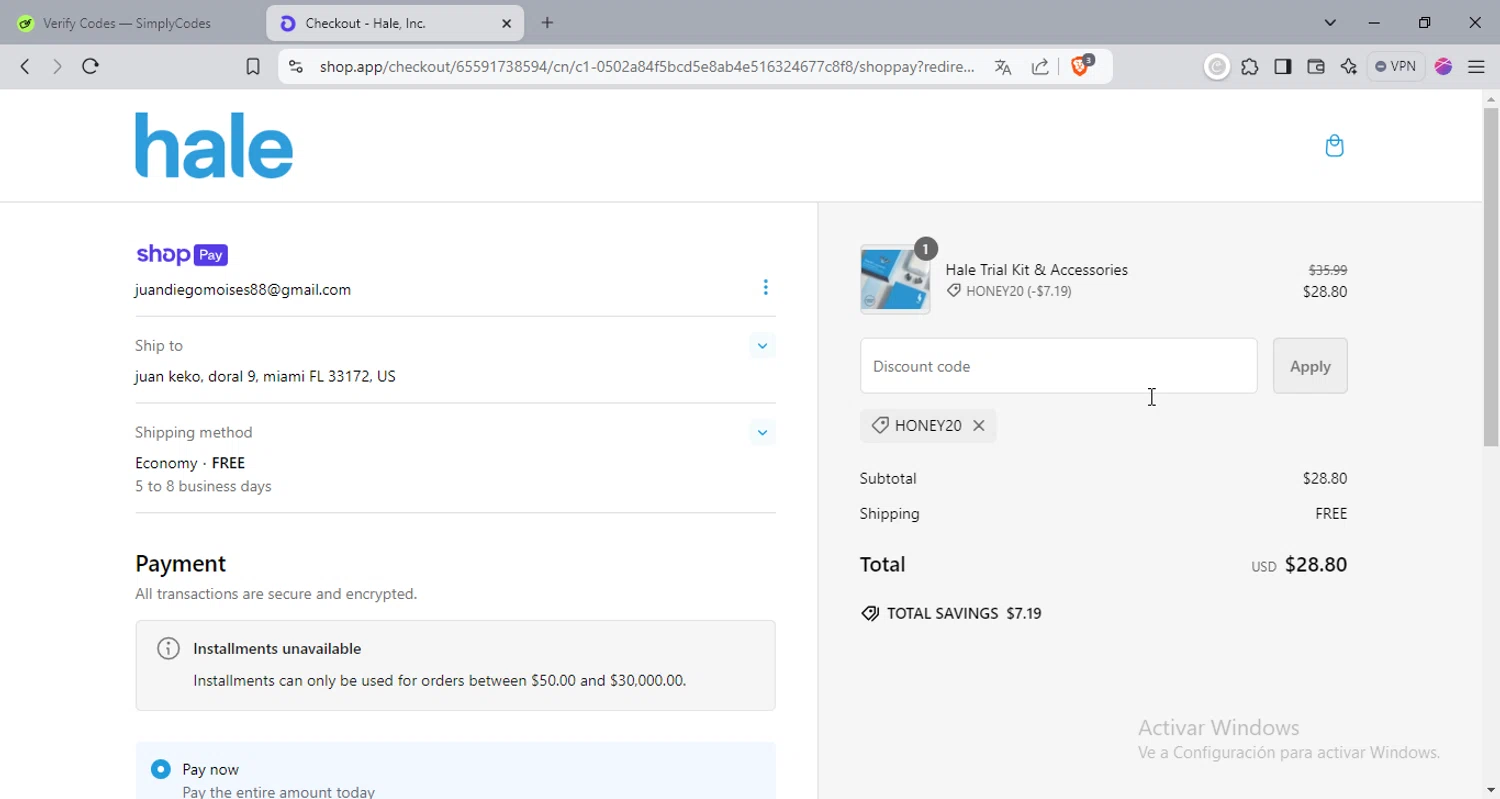Toggle the browser sidebar panel
Image resolution: width=1500 pixels, height=799 pixels.
(1283, 67)
